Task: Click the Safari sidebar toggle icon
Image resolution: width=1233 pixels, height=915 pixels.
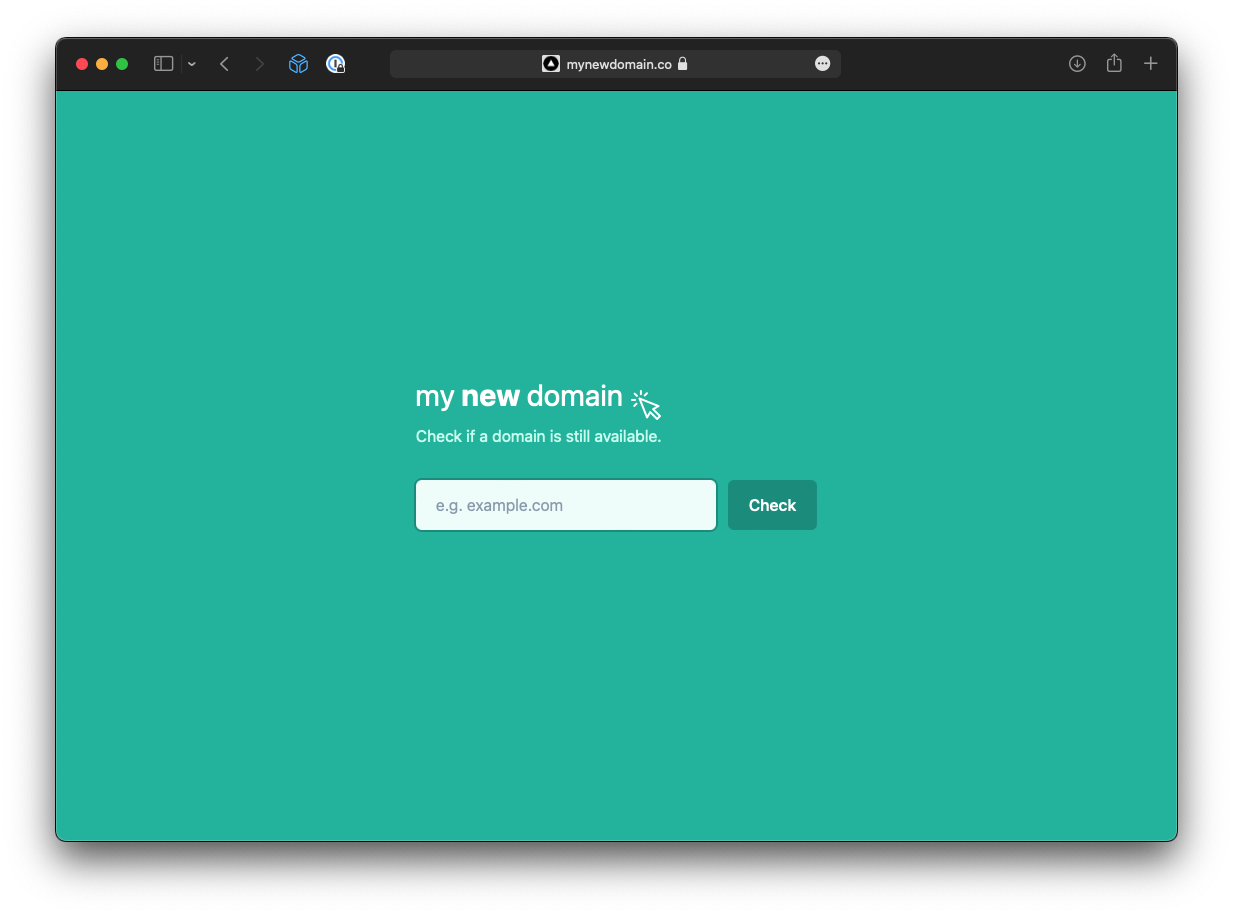Action: (164, 64)
